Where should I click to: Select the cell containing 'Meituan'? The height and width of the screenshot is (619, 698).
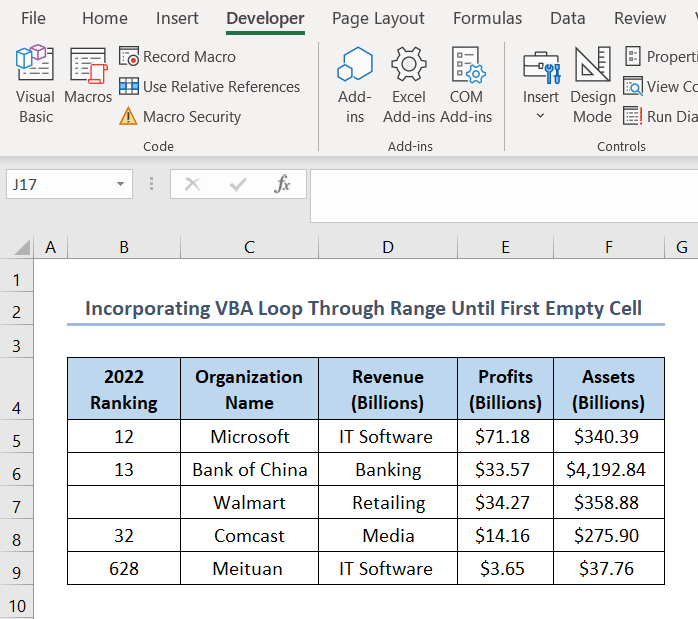click(249, 568)
